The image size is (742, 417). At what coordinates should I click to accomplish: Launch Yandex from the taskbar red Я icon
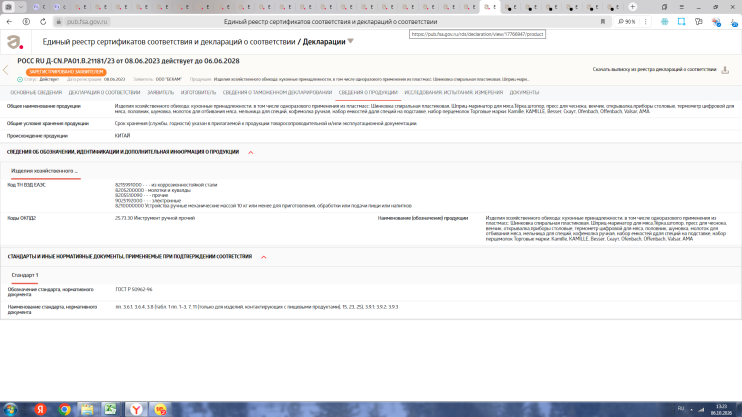(41, 409)
